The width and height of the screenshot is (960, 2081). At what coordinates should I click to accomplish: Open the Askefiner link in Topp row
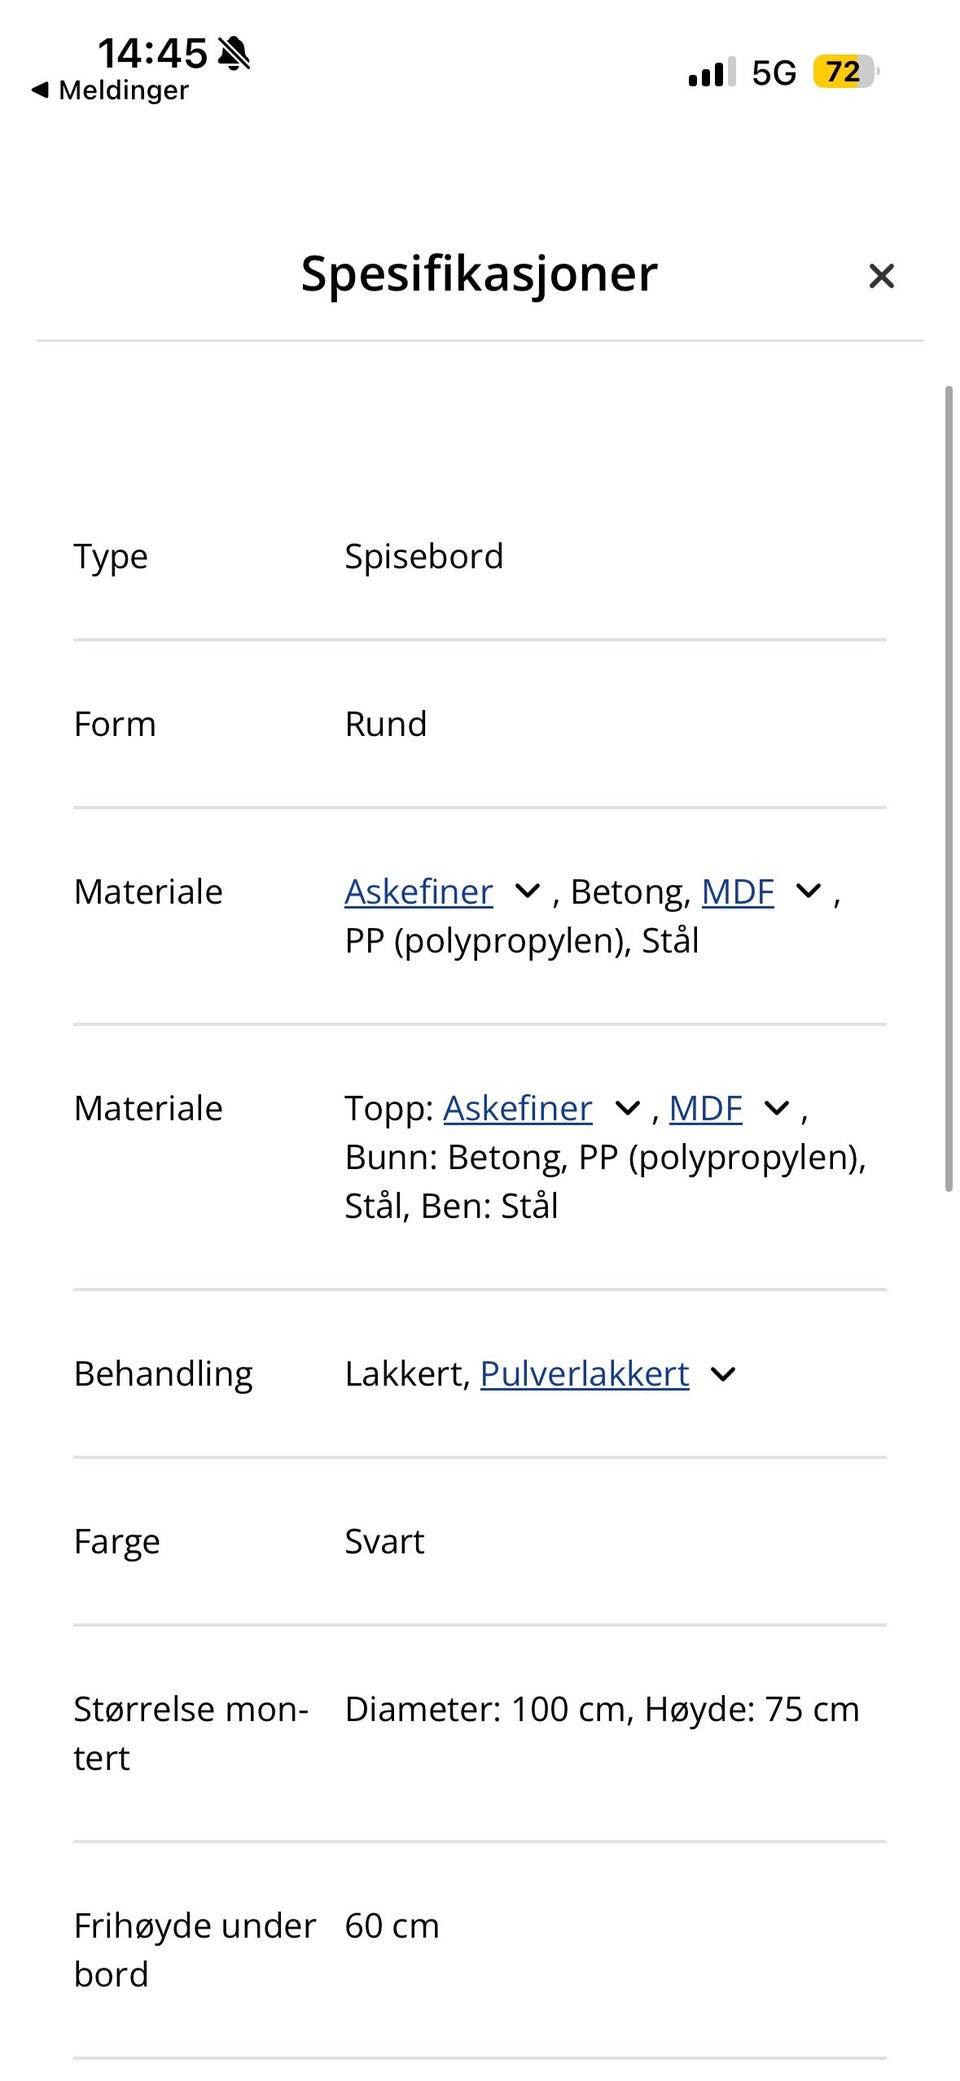tap(517, 1108)
